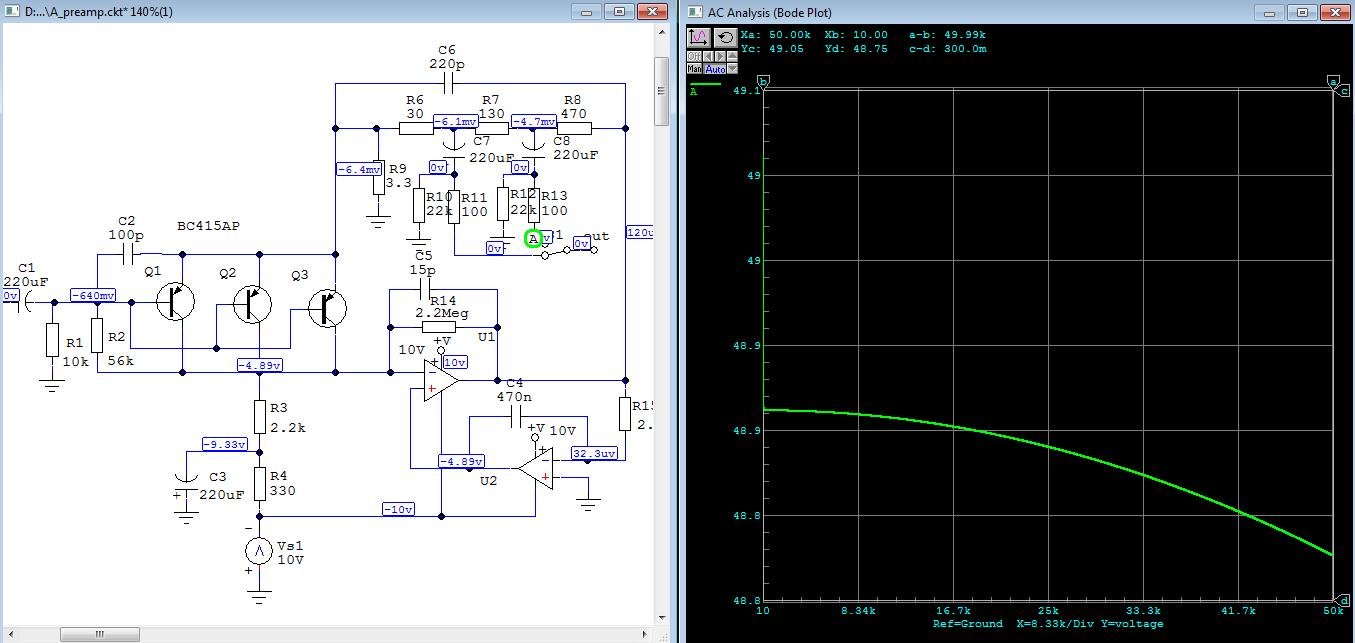Click the 32.3uv label near op-amp U2

[595, 453]
